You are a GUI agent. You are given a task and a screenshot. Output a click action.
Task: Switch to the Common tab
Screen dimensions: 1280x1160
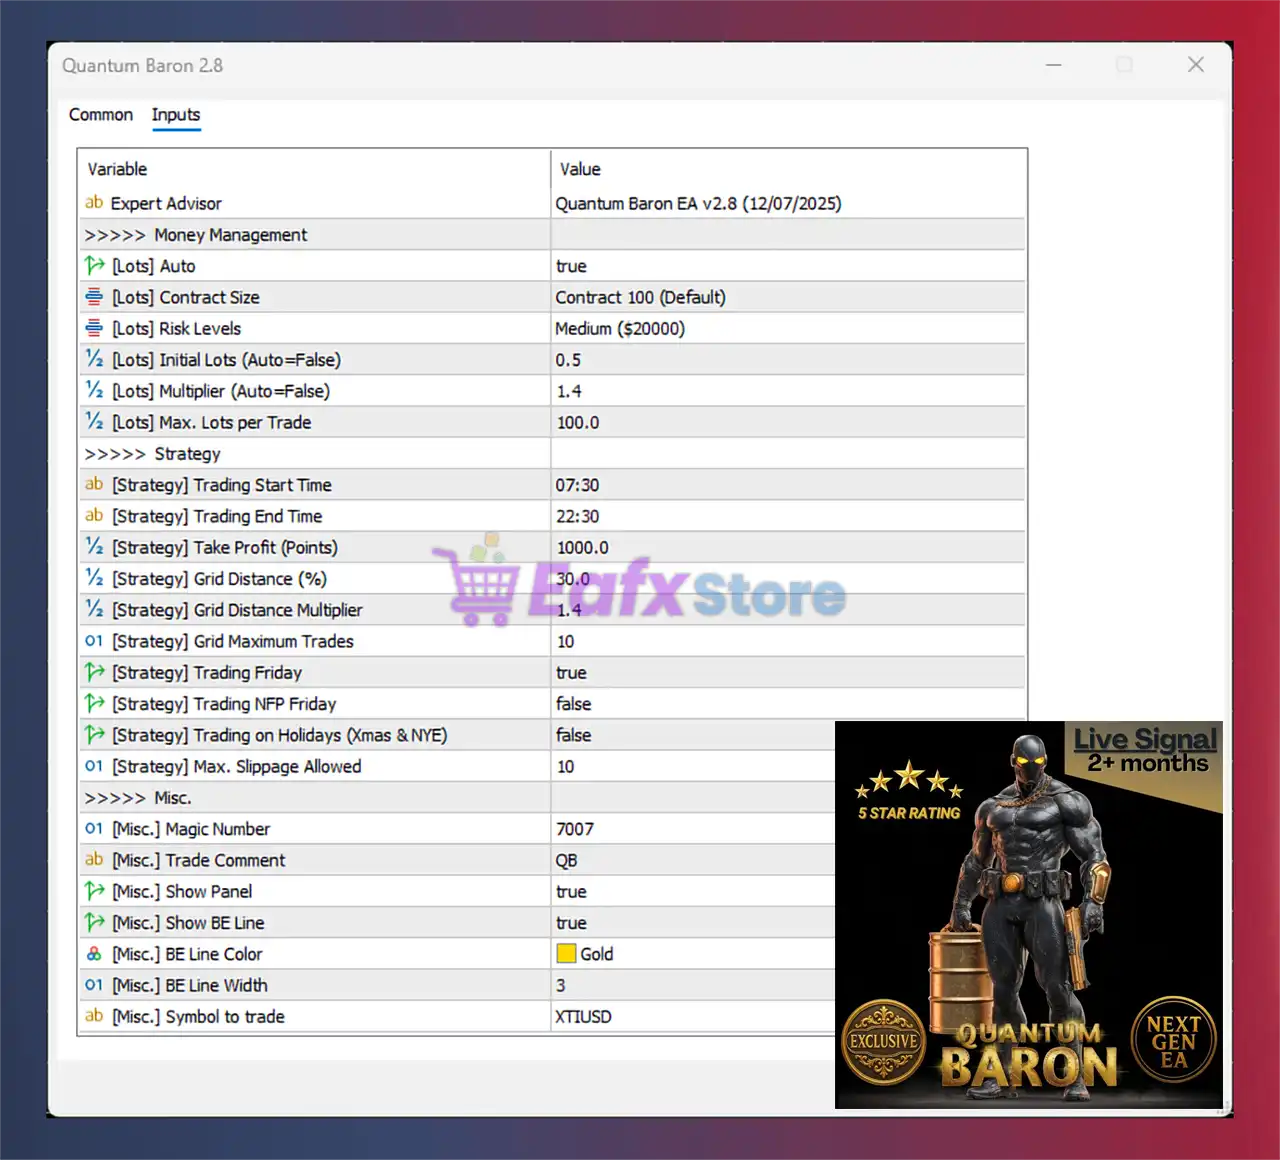(x=101, y=115)
